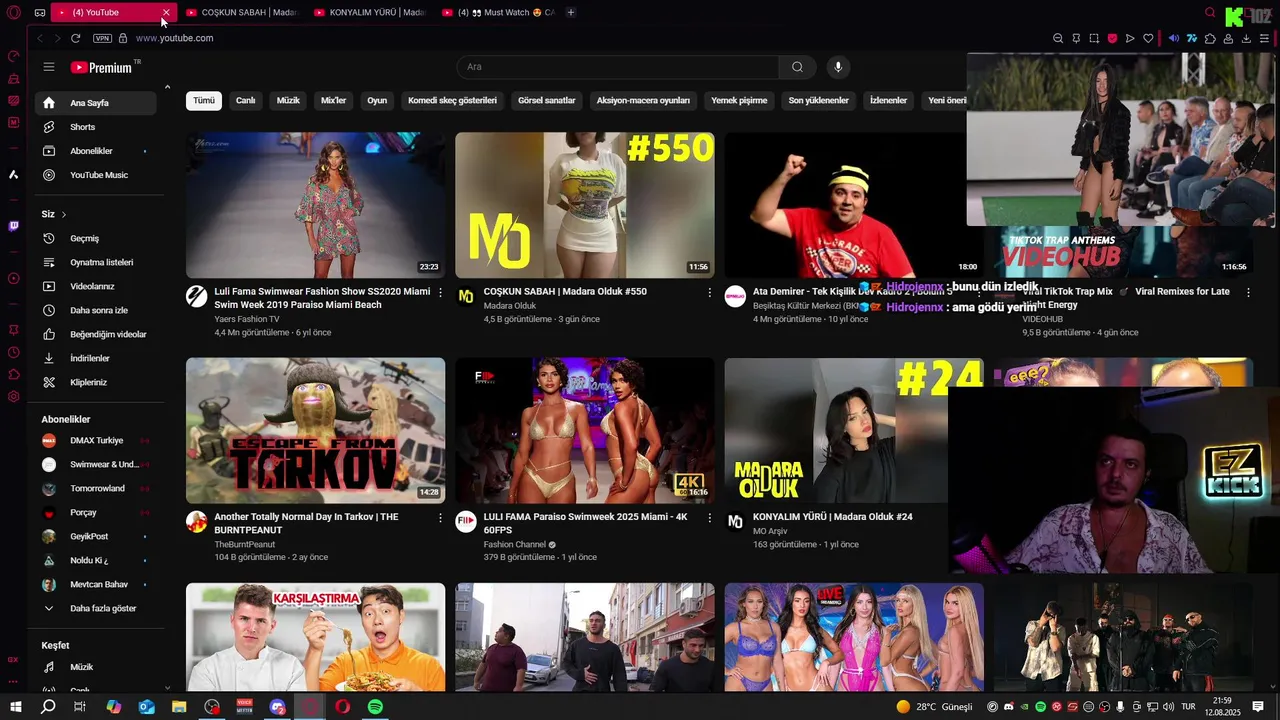Open Twitch in the Opera sidebar
The width and height of the screenshot is (1280, 720).
pos(13,226)
